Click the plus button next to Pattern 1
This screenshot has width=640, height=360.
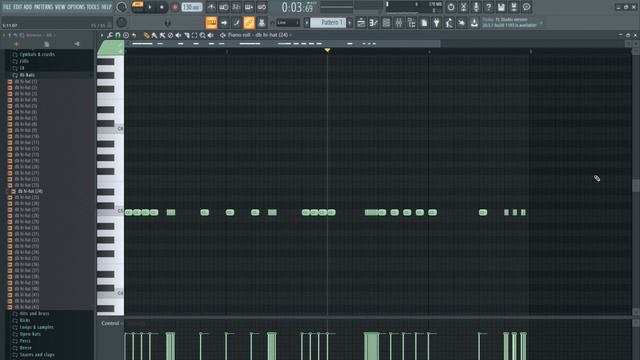[349, 22]
